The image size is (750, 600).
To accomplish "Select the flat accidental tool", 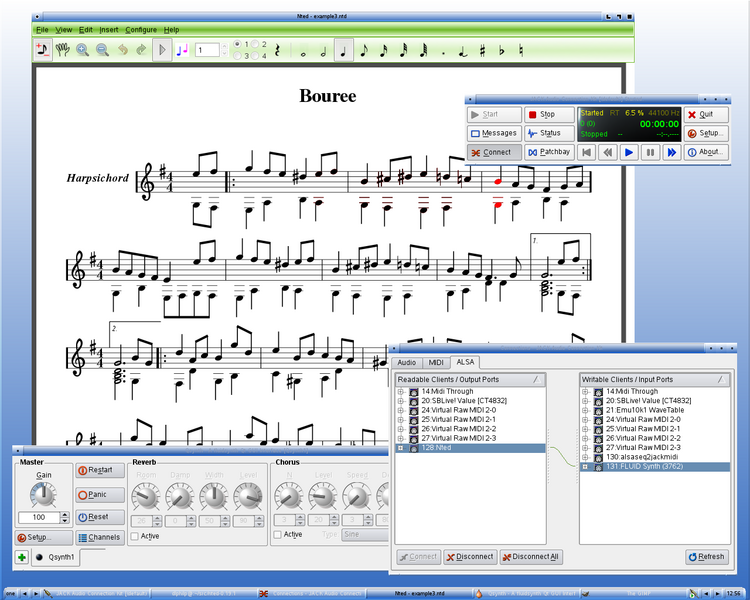I will click(x=502, y=50).
